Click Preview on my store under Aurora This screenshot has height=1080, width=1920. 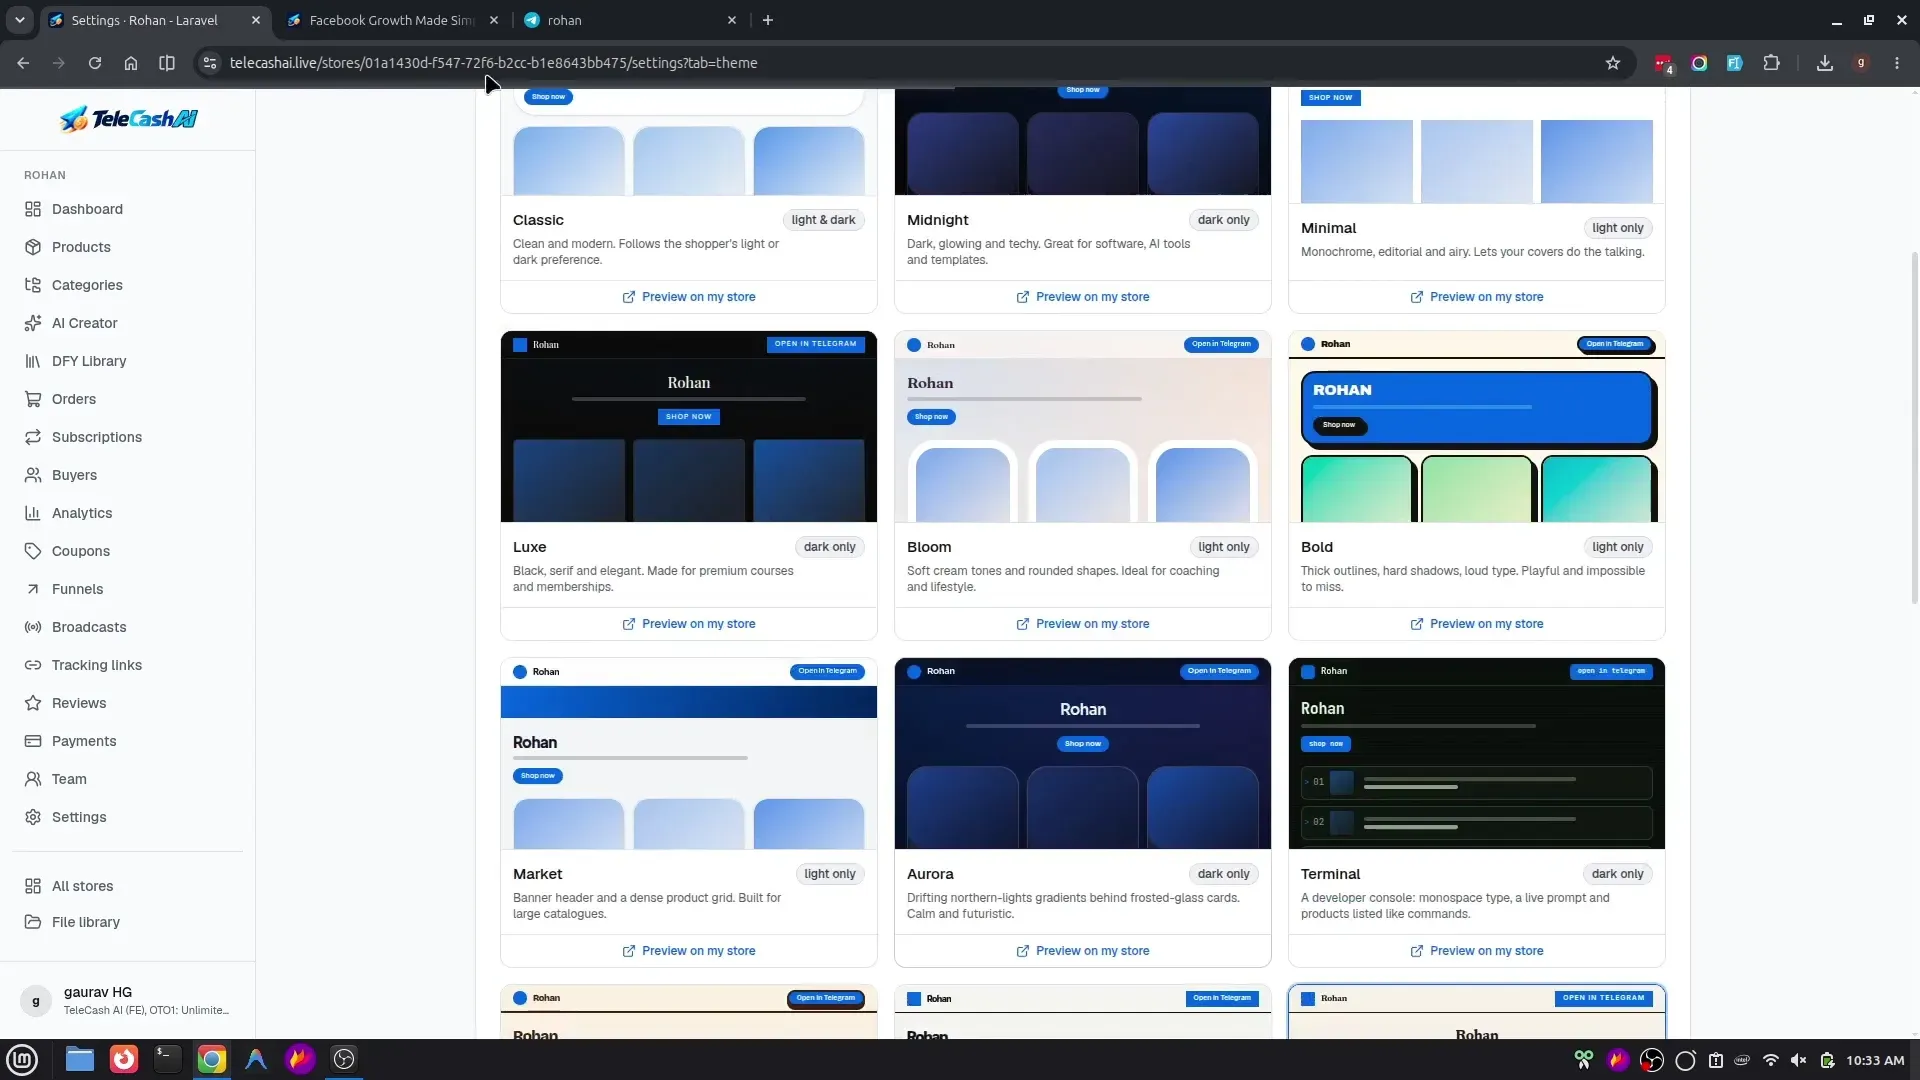pos(1083,951)
